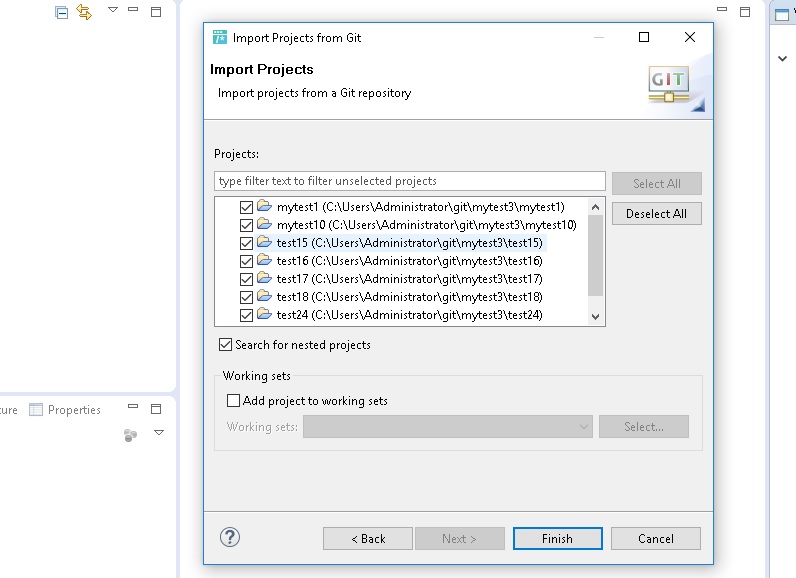Maximize the Properties panel

[156, 409]
